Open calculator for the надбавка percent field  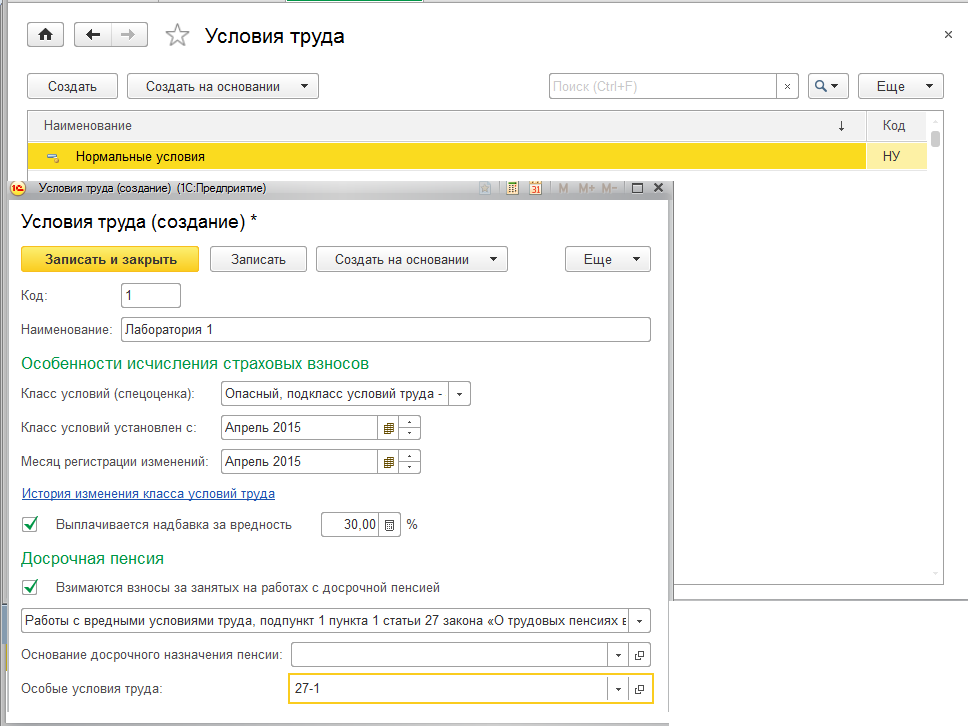(x=390, y=524)
